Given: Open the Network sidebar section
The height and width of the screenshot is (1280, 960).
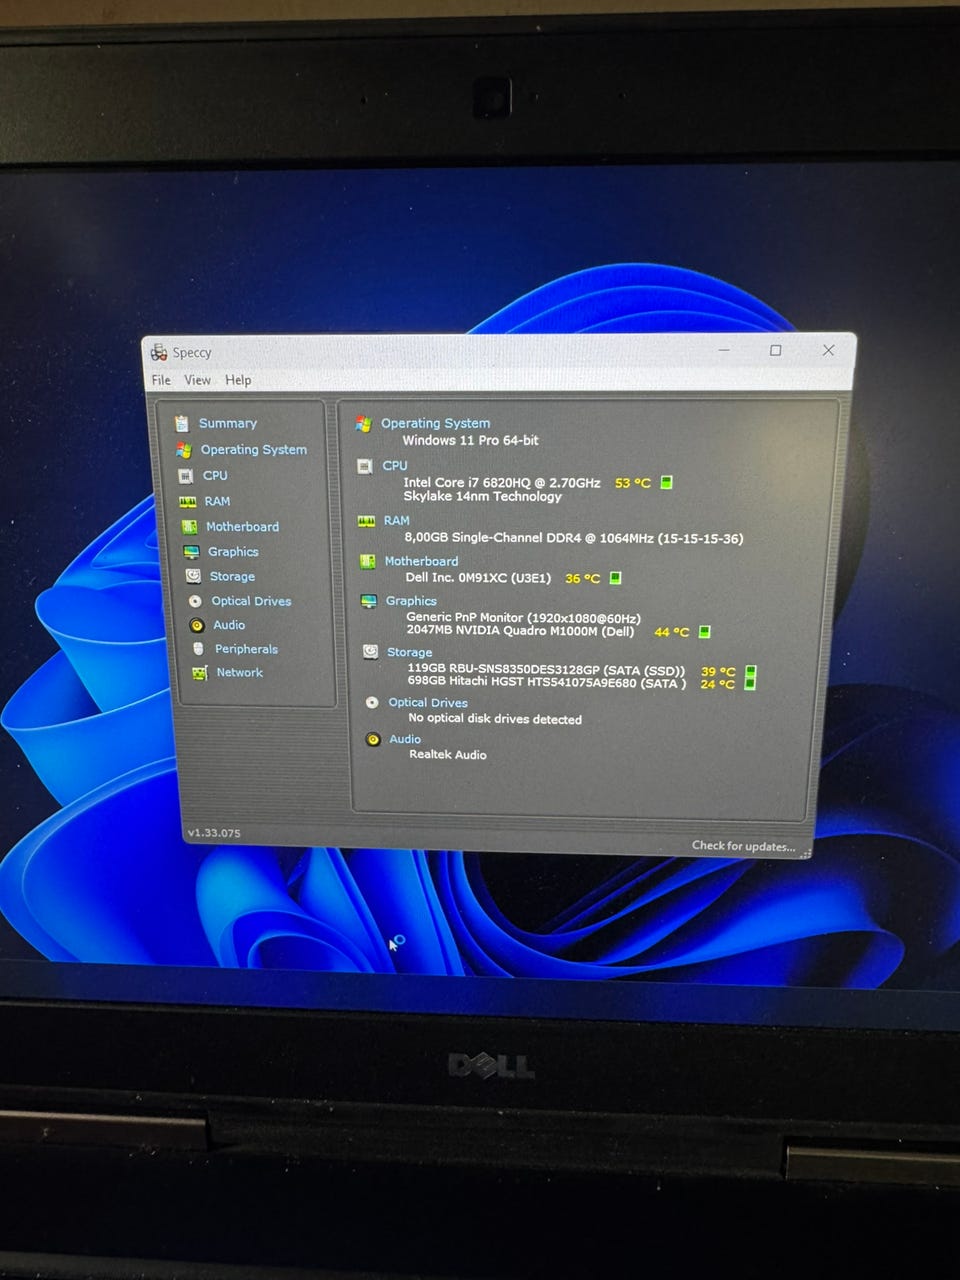Looking at the screenshot, I should coord(240,673).
